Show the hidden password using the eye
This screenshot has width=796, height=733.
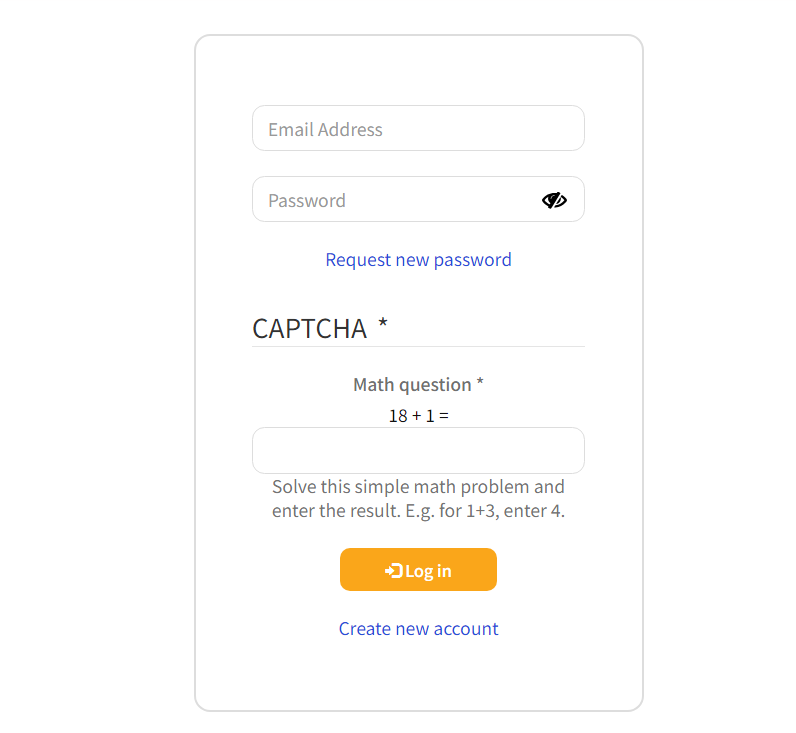tap(554, 200)
